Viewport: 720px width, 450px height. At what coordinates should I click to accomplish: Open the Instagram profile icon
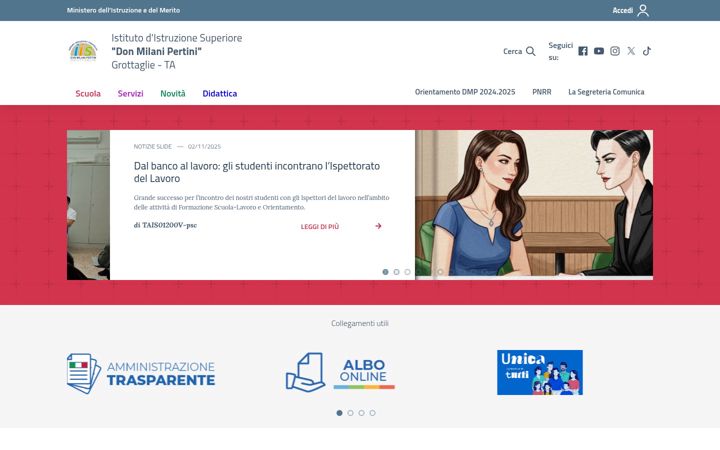615,51
